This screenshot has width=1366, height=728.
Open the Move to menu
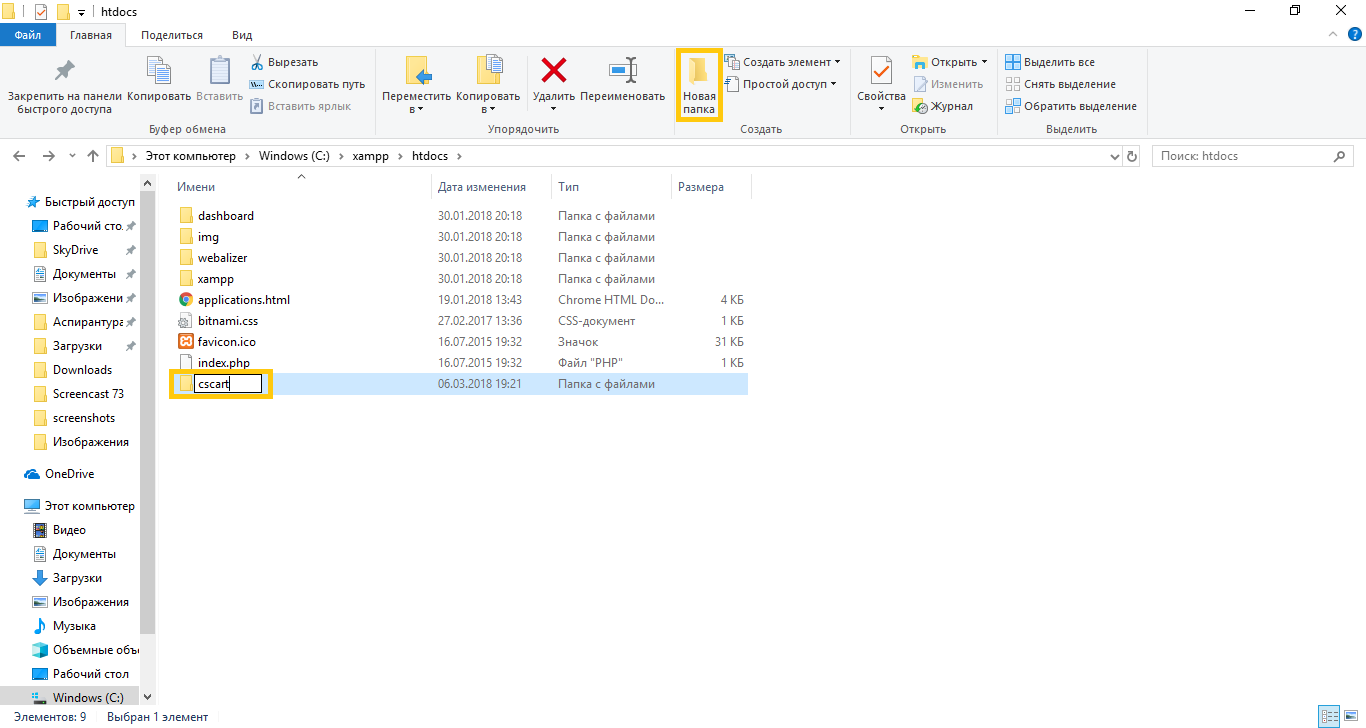coord(417,85)
